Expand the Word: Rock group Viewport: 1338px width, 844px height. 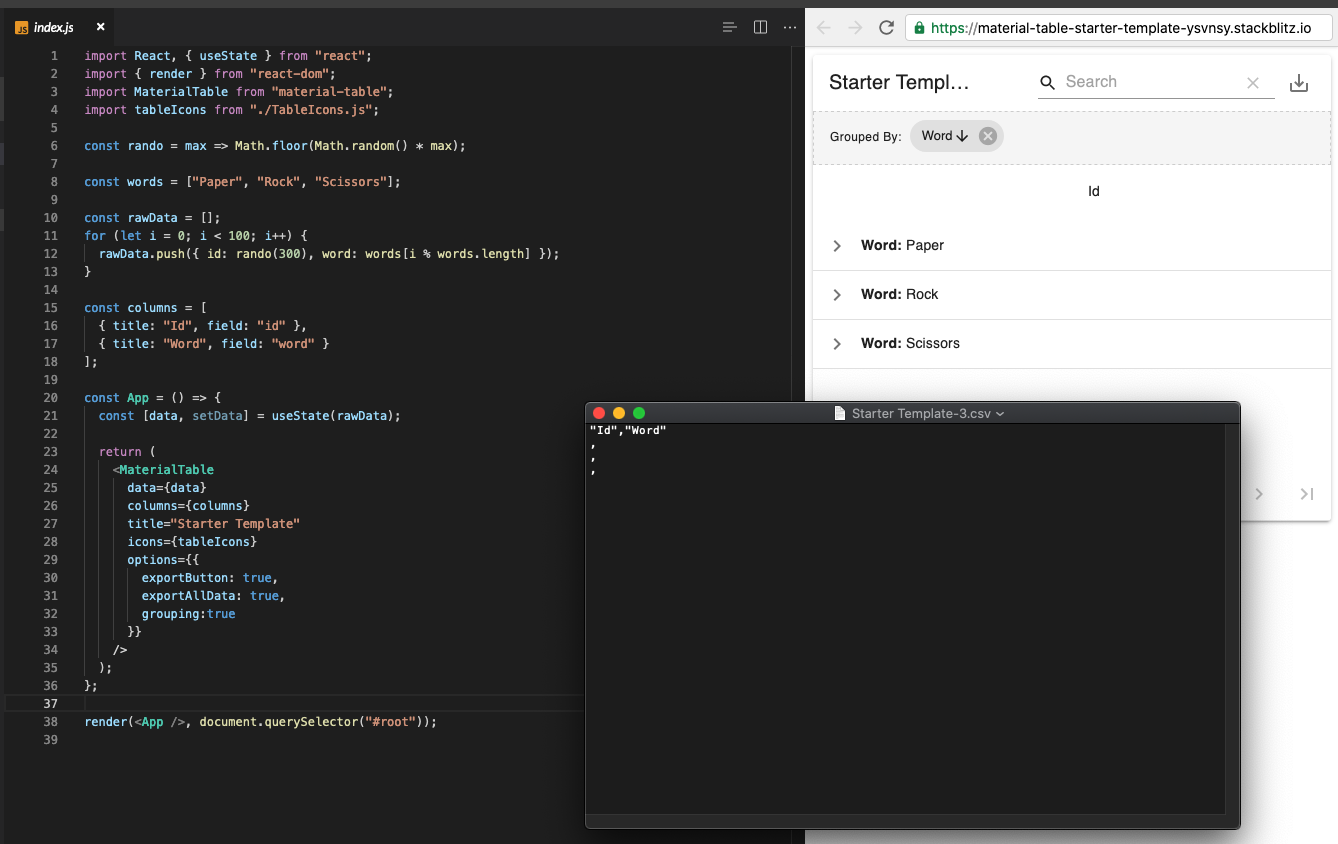click(837, 294)
